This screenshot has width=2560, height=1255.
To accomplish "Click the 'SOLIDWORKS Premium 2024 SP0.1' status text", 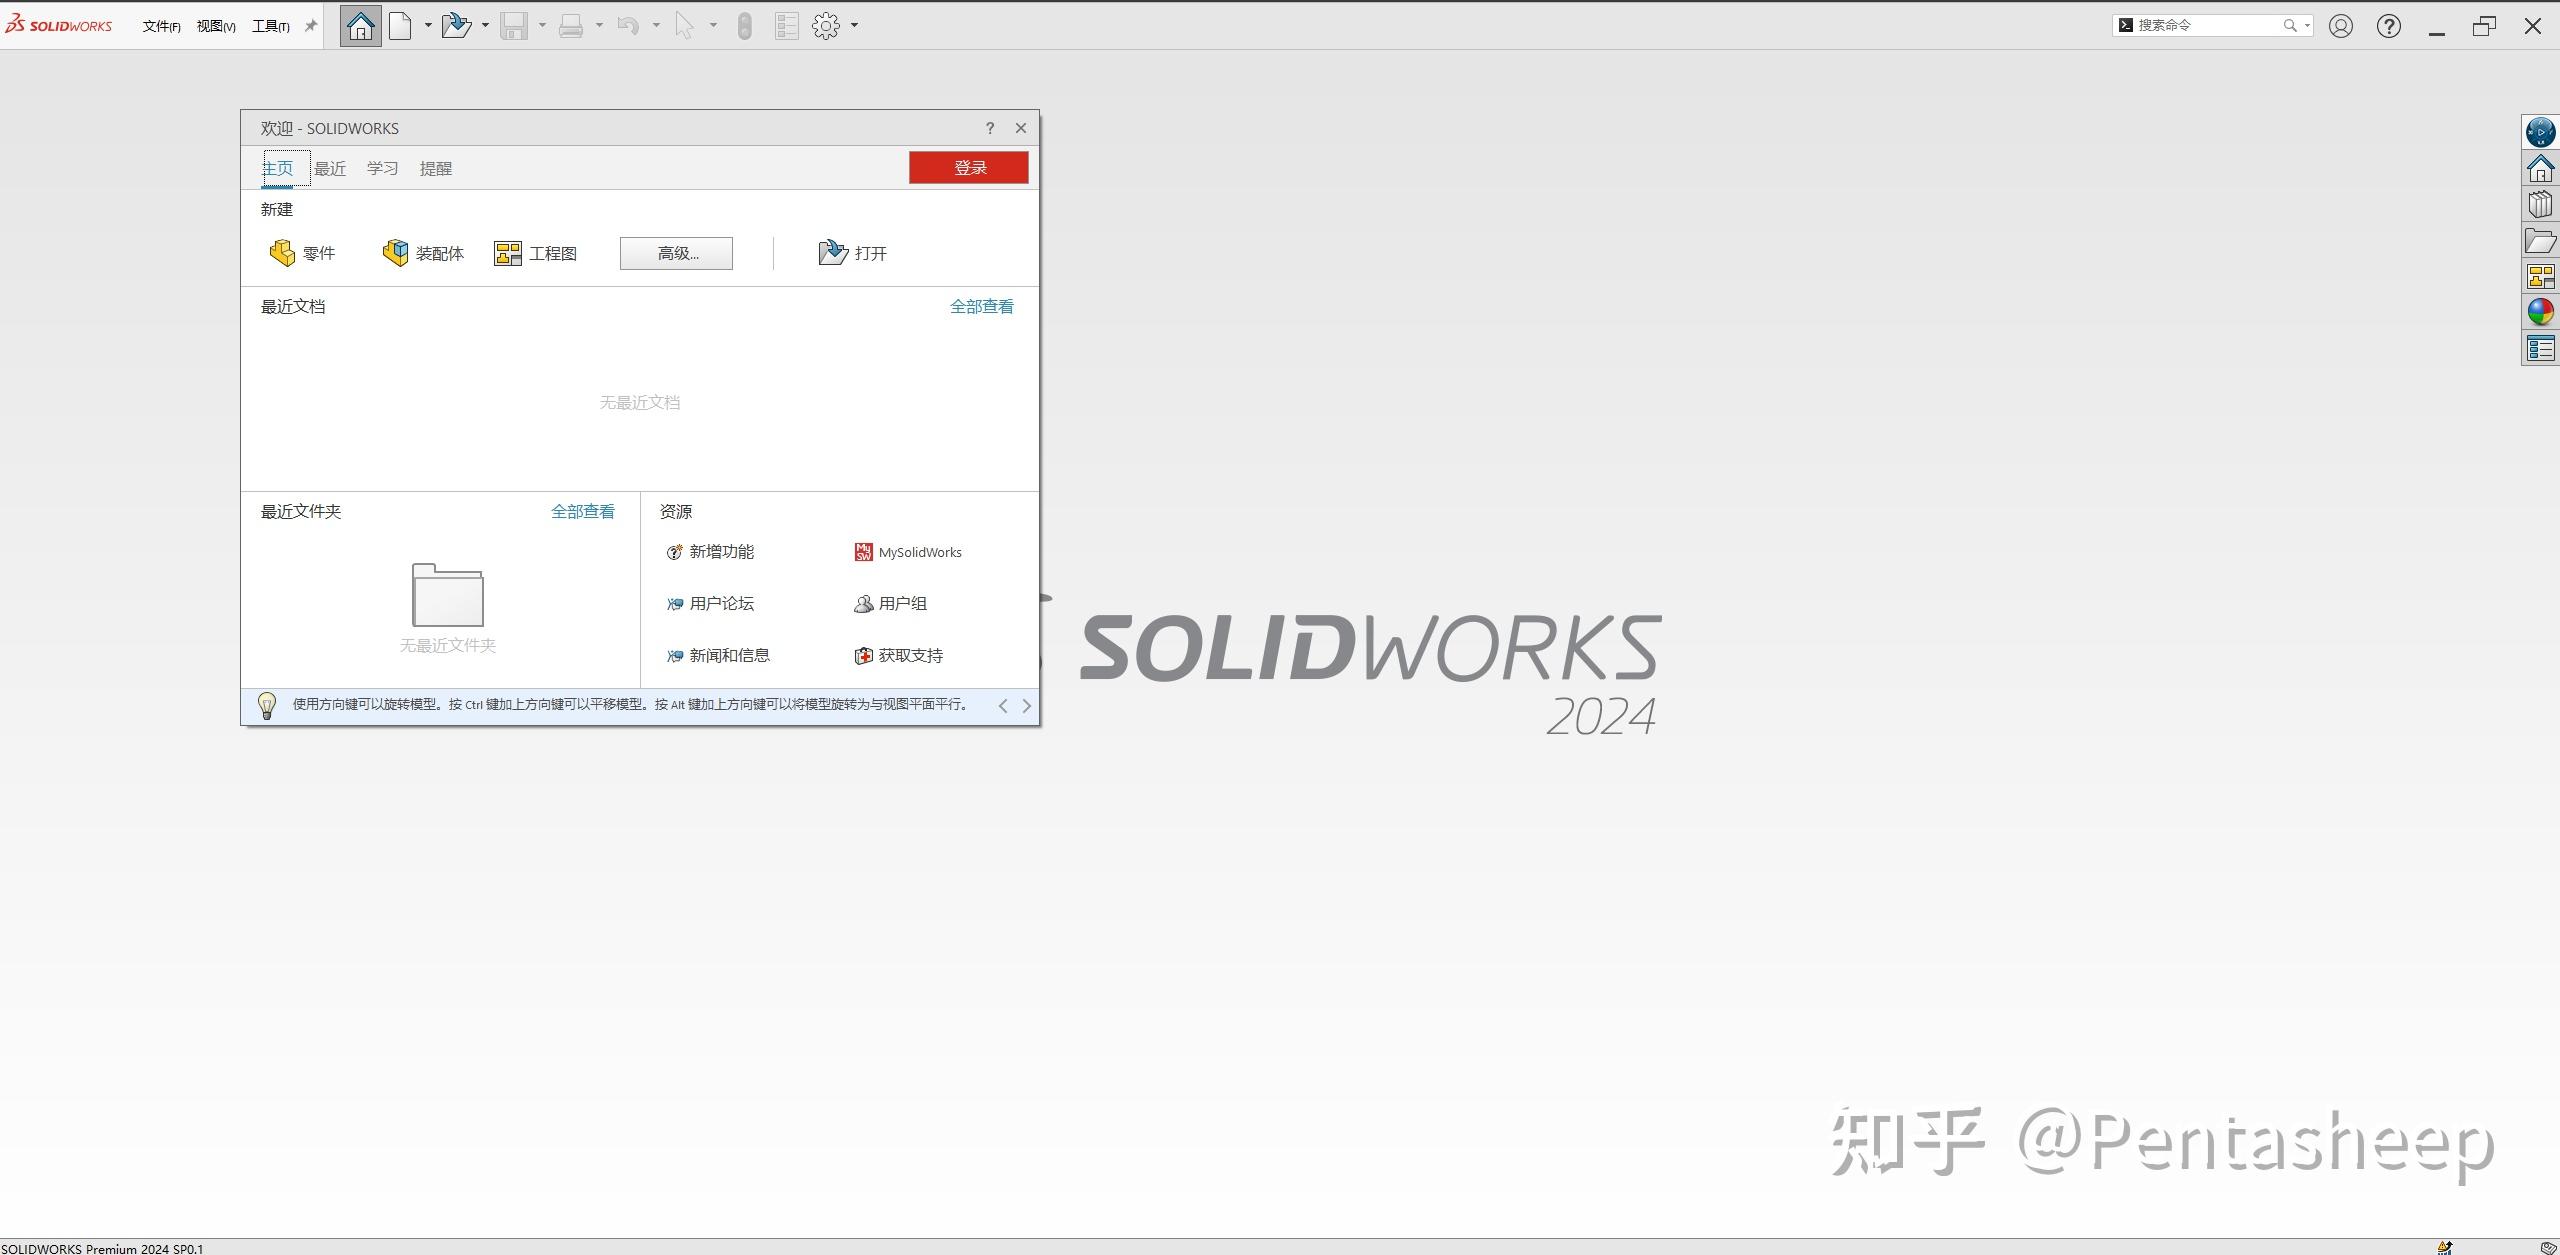I will pos(102,1248).
